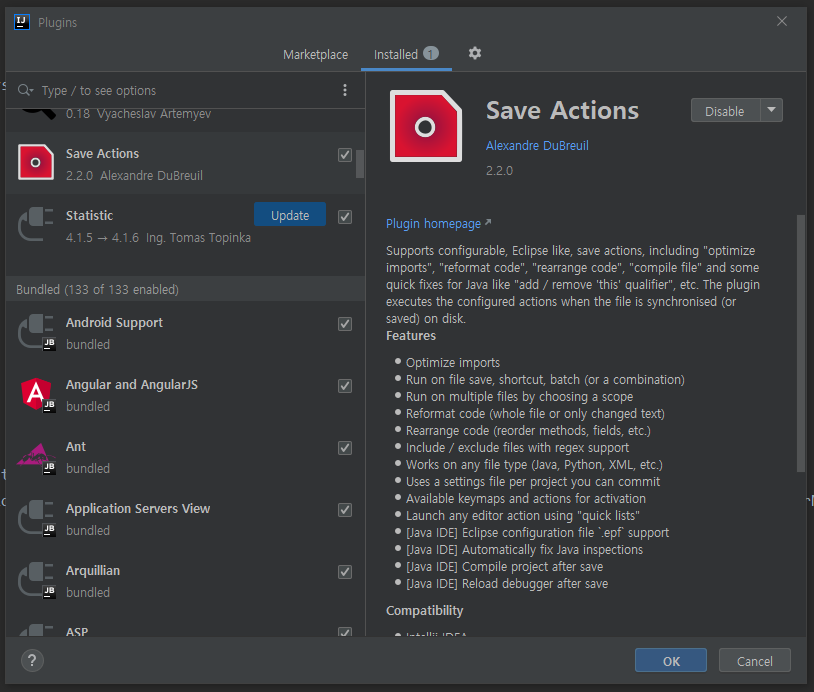Select Application Servers View plugin name
814x692 pixels.
(138, 509)
